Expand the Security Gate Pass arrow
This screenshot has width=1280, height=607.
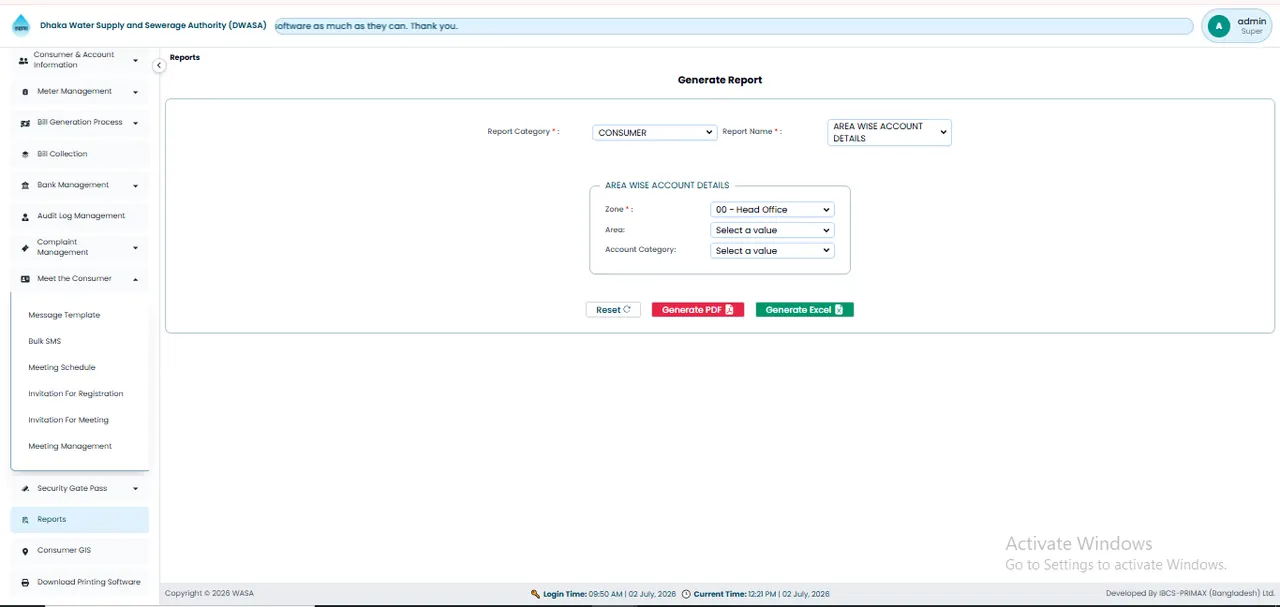135,489
